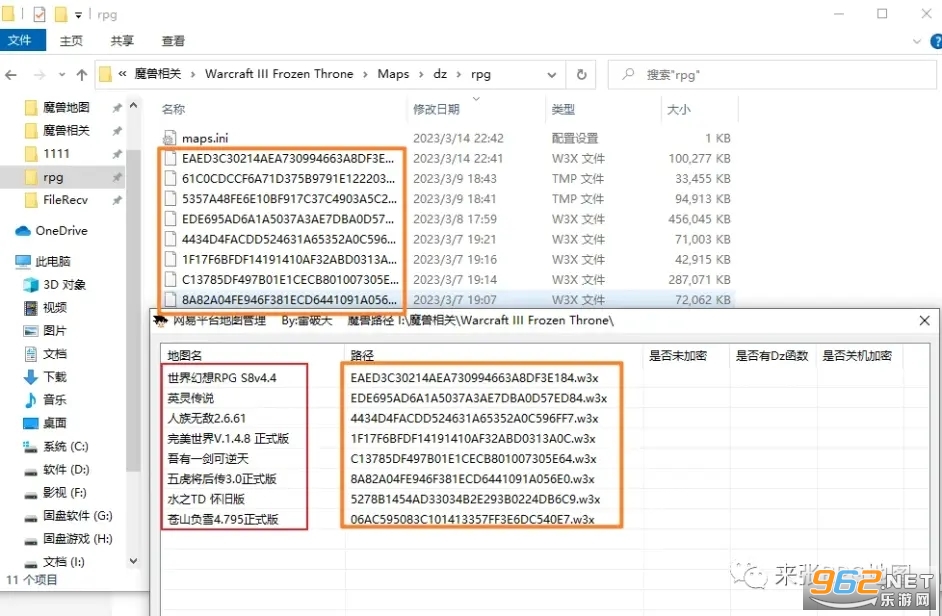This screenshot has width=942, height=616.
Task: Open 魔兽相关 pinned folder in sidebar
Action: point(66,130)
